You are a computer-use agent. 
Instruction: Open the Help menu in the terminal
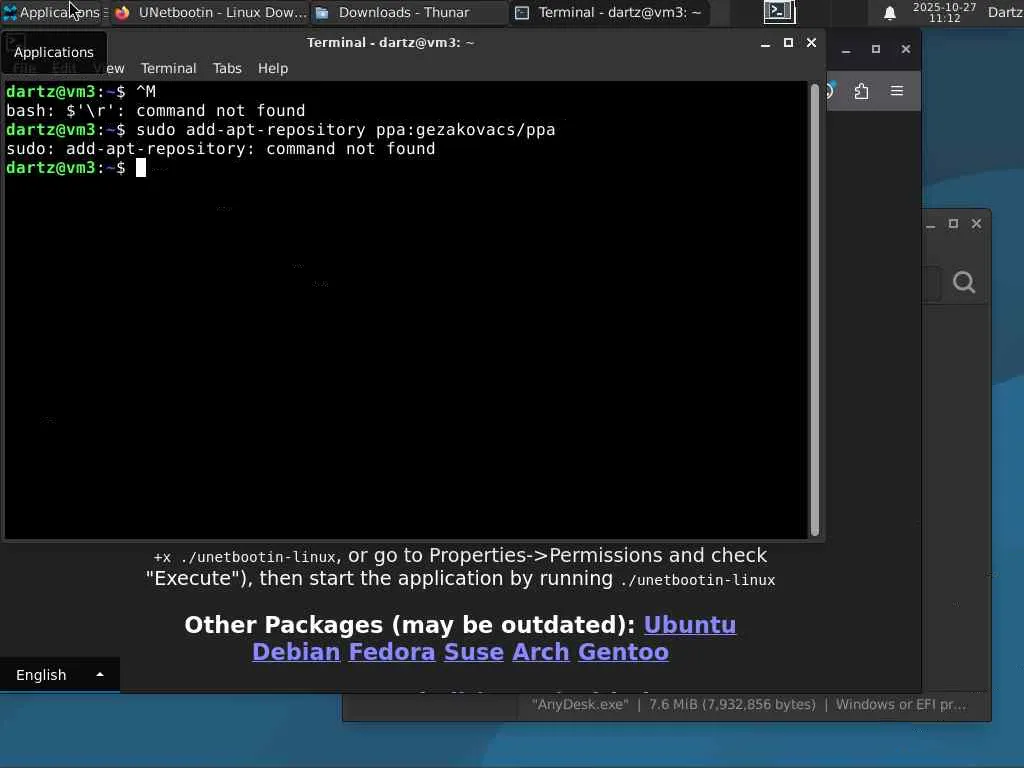coord(273,68)
